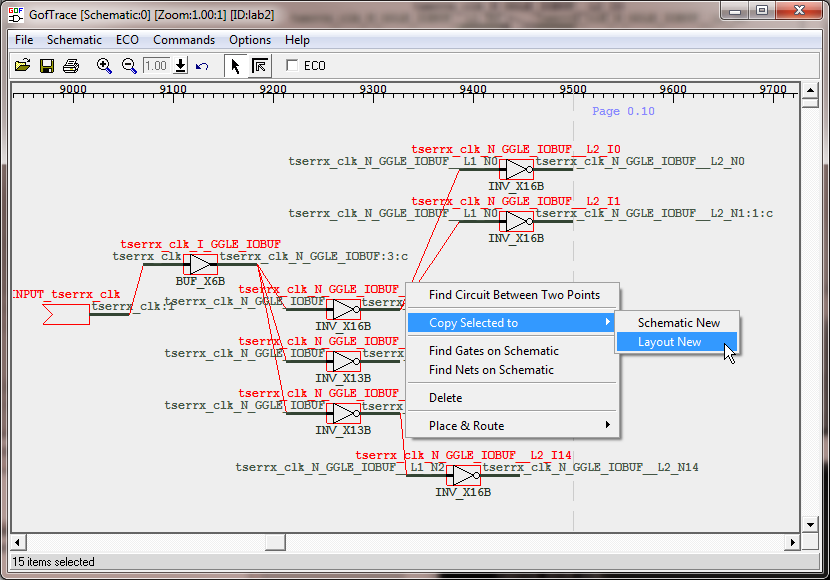Choose Schematic New from submenu
Viewport: 830px width, 580px height.
[678, 323]
